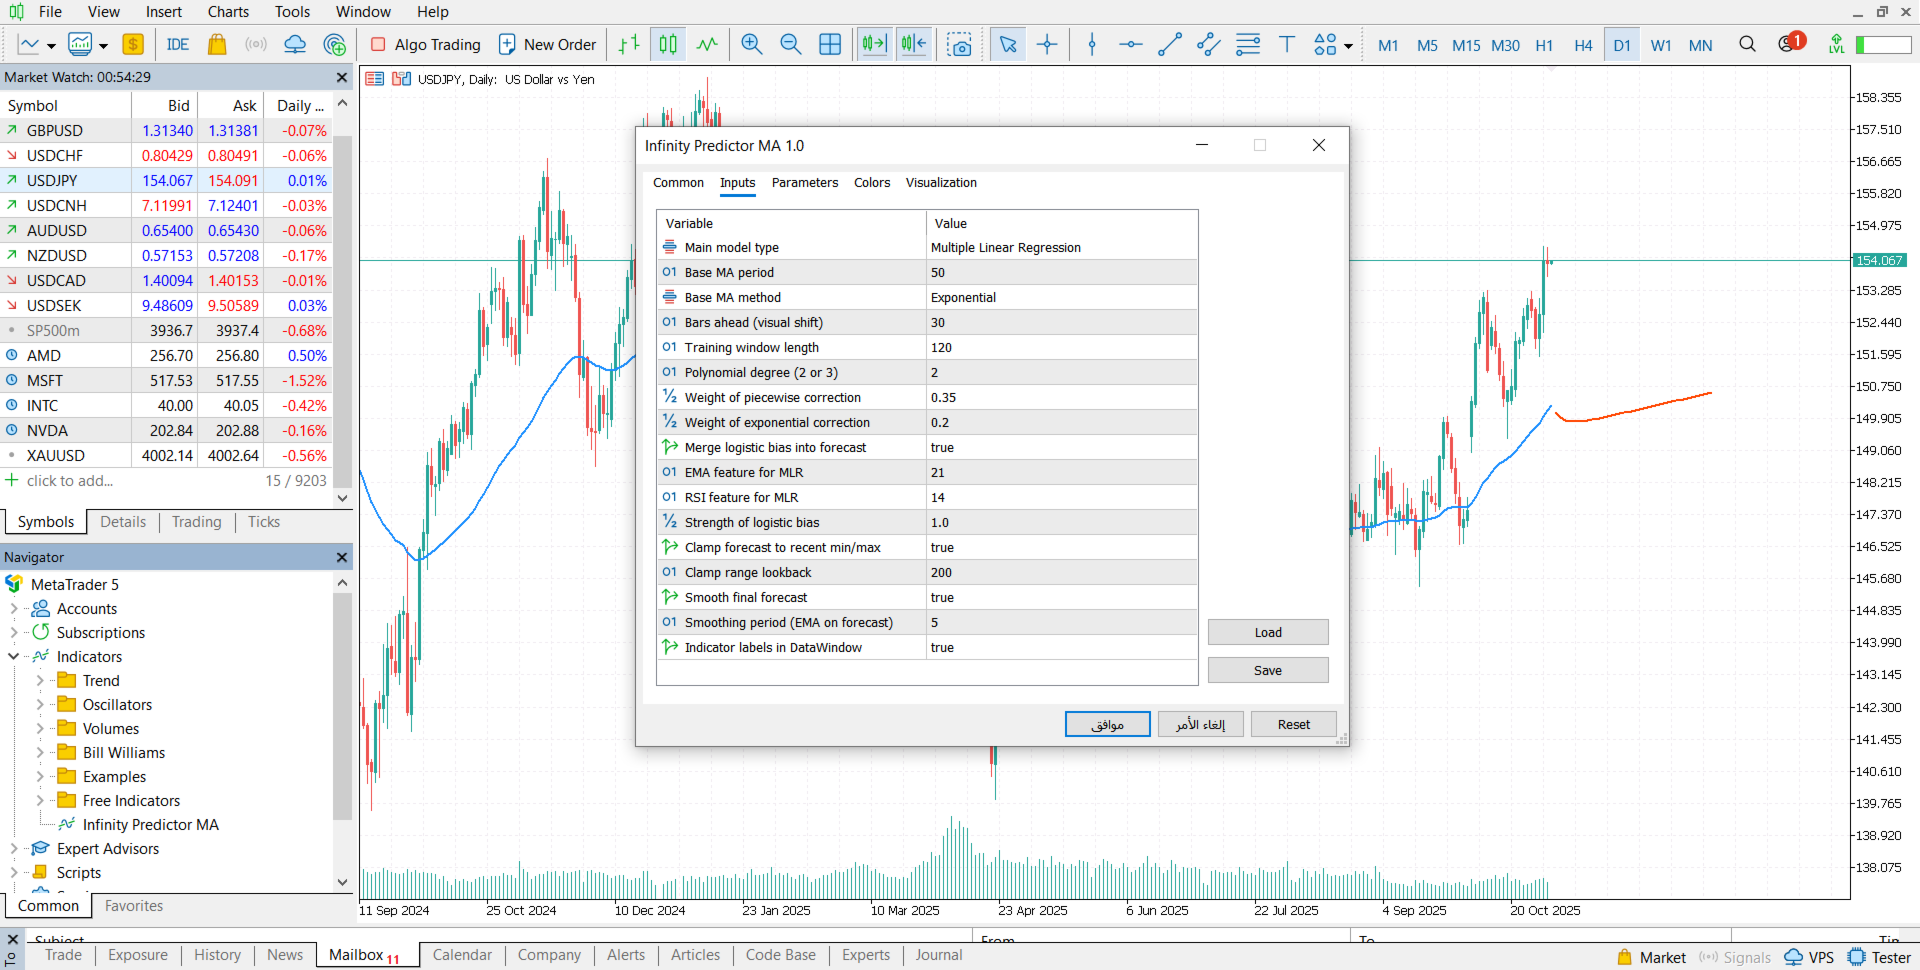Click the gold dollar-sign toolbar icon
Image resolution: width=1920 pixels, height=970 pixels.
pos(133,45)
